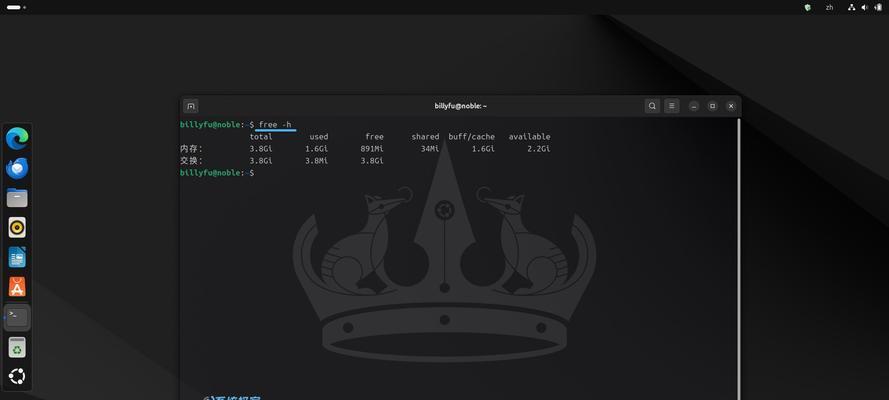Screen dimensions: 889x400
Task: Click the 'available' column header
Action: [x=530, y=137]
